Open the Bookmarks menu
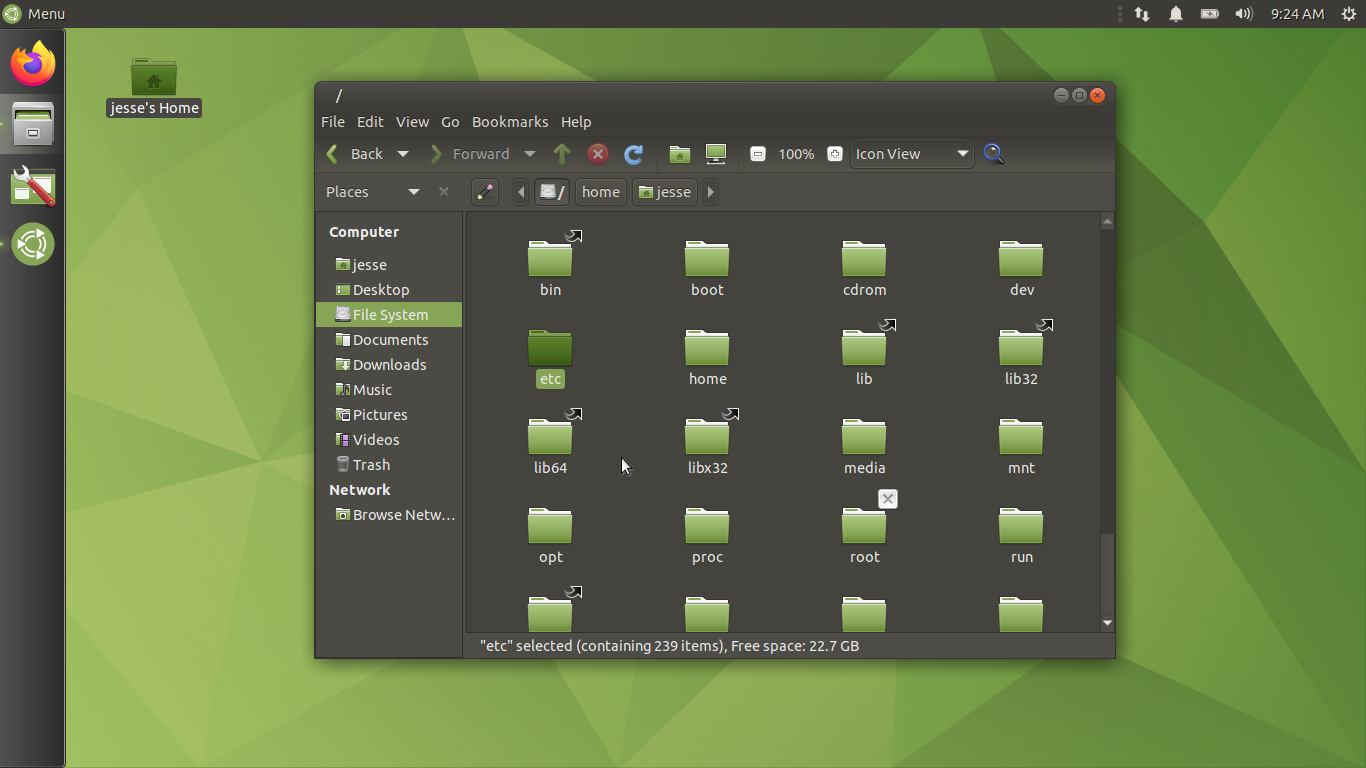 pyautogui.click(x=510, y=122)
